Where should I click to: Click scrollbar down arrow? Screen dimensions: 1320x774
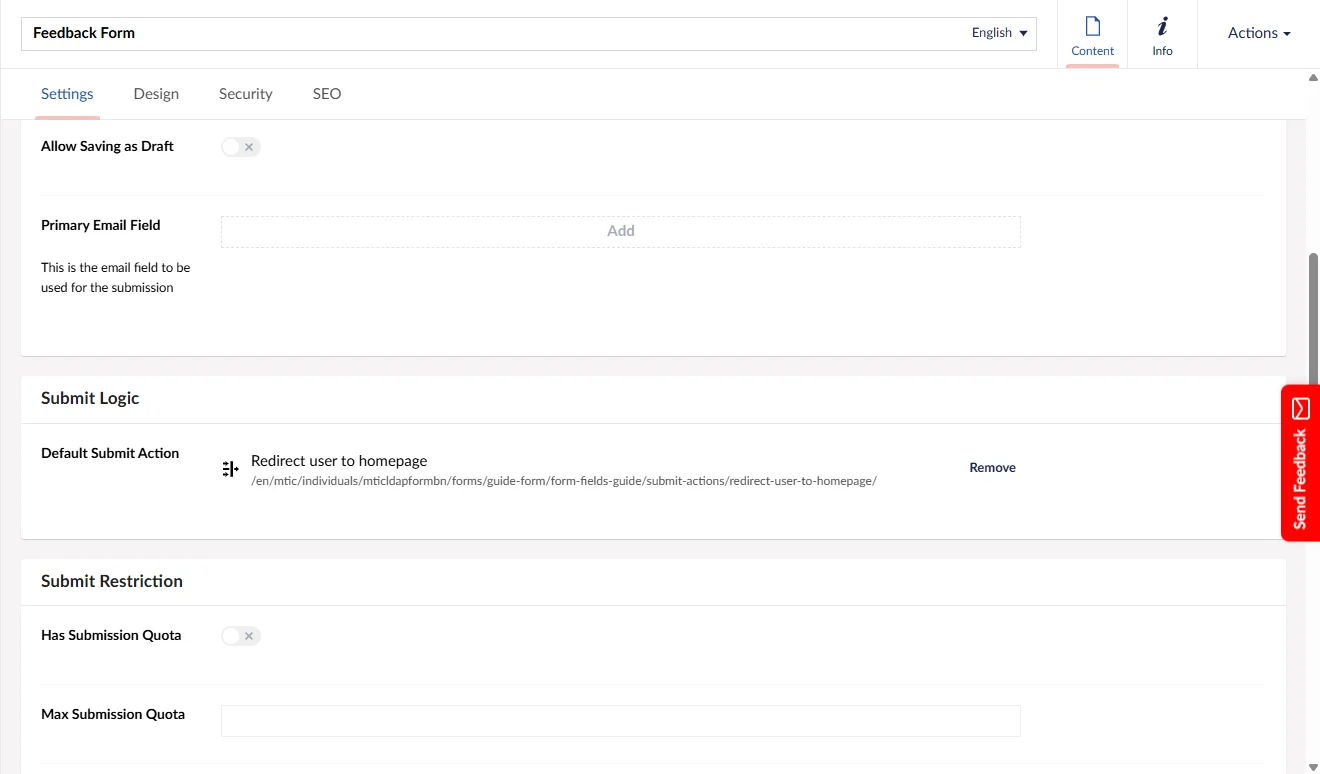click(x=1313, y=766)
